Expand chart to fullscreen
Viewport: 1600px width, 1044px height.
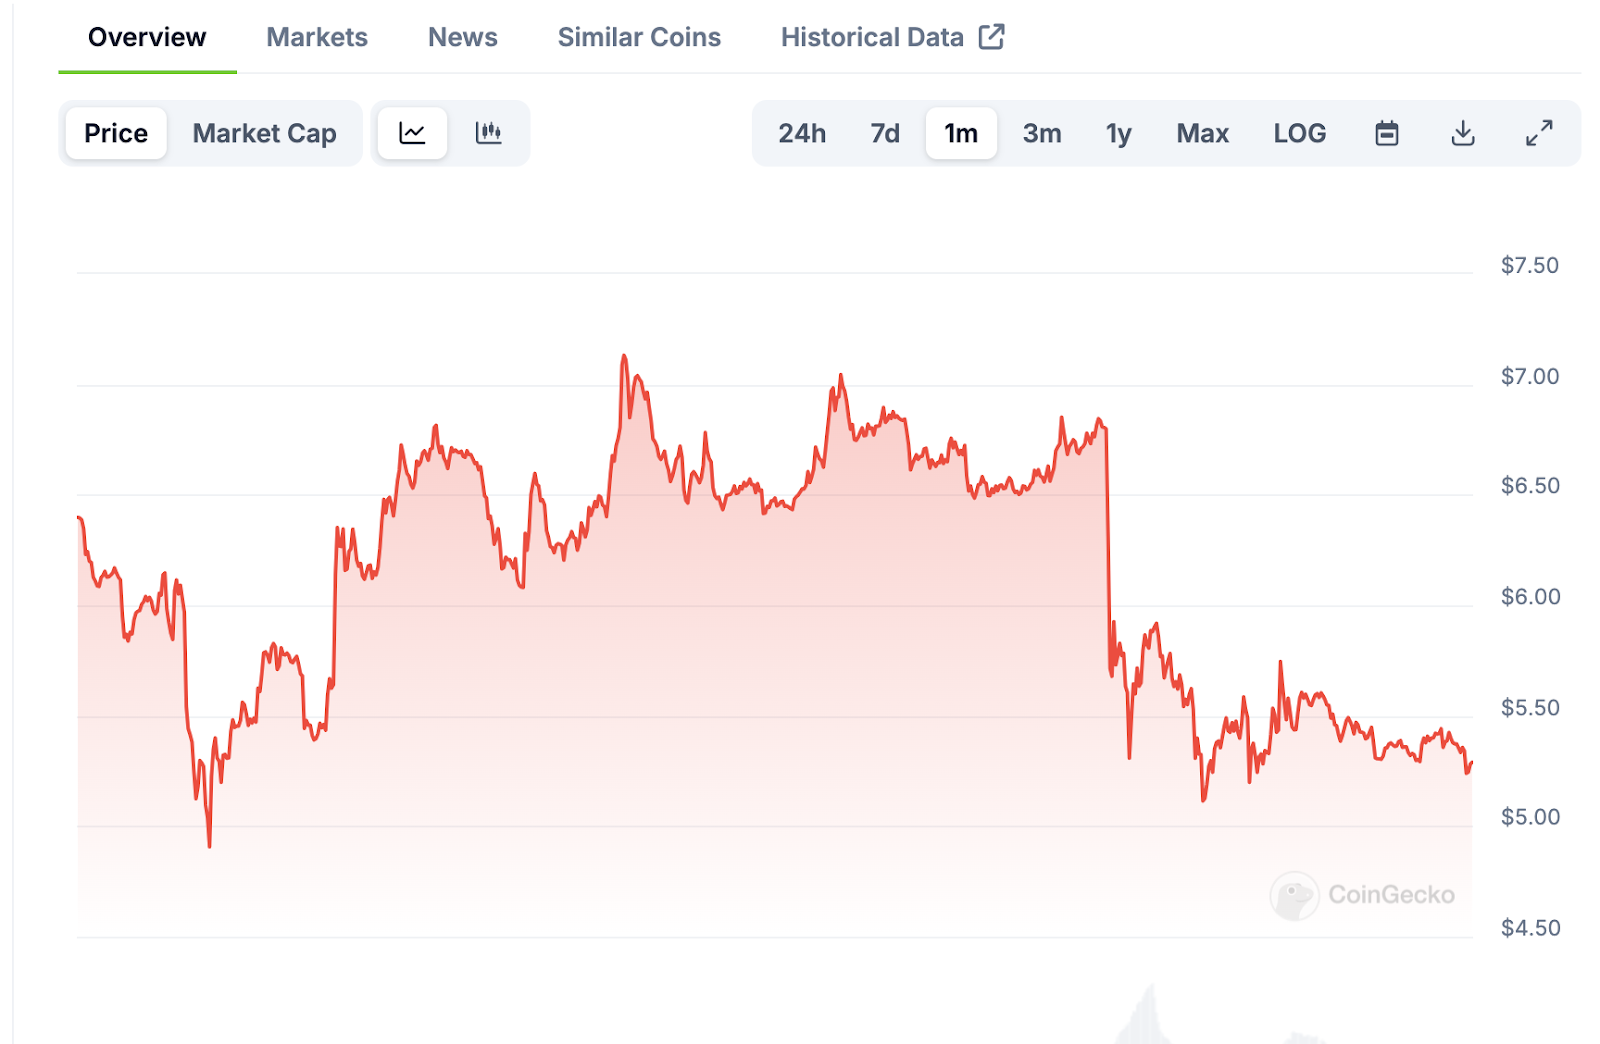(x=1539, y=133)
